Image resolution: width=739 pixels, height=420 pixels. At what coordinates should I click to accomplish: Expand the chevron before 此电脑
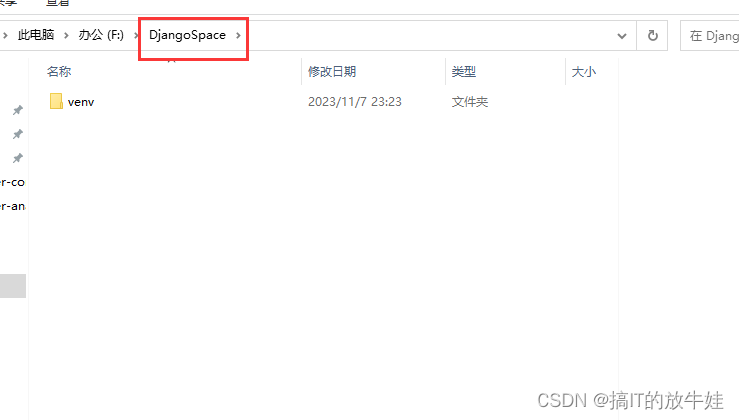click(5, 35)
